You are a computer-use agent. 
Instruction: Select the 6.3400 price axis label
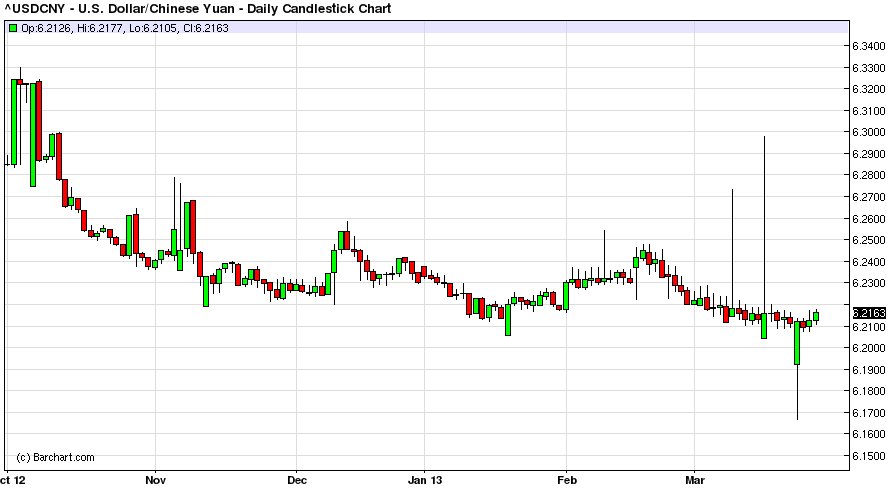tap(869, 46)
